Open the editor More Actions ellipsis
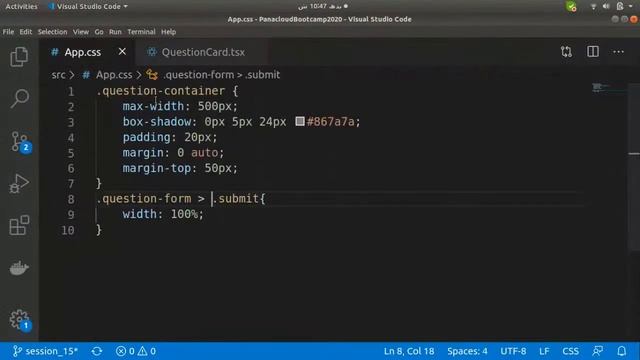This screenshot has height=360, width=640. (x=618, y=52)
